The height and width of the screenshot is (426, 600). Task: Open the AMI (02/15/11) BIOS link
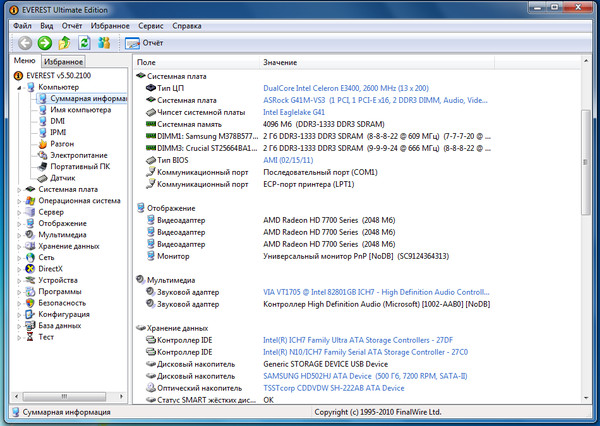click(288, 160)
